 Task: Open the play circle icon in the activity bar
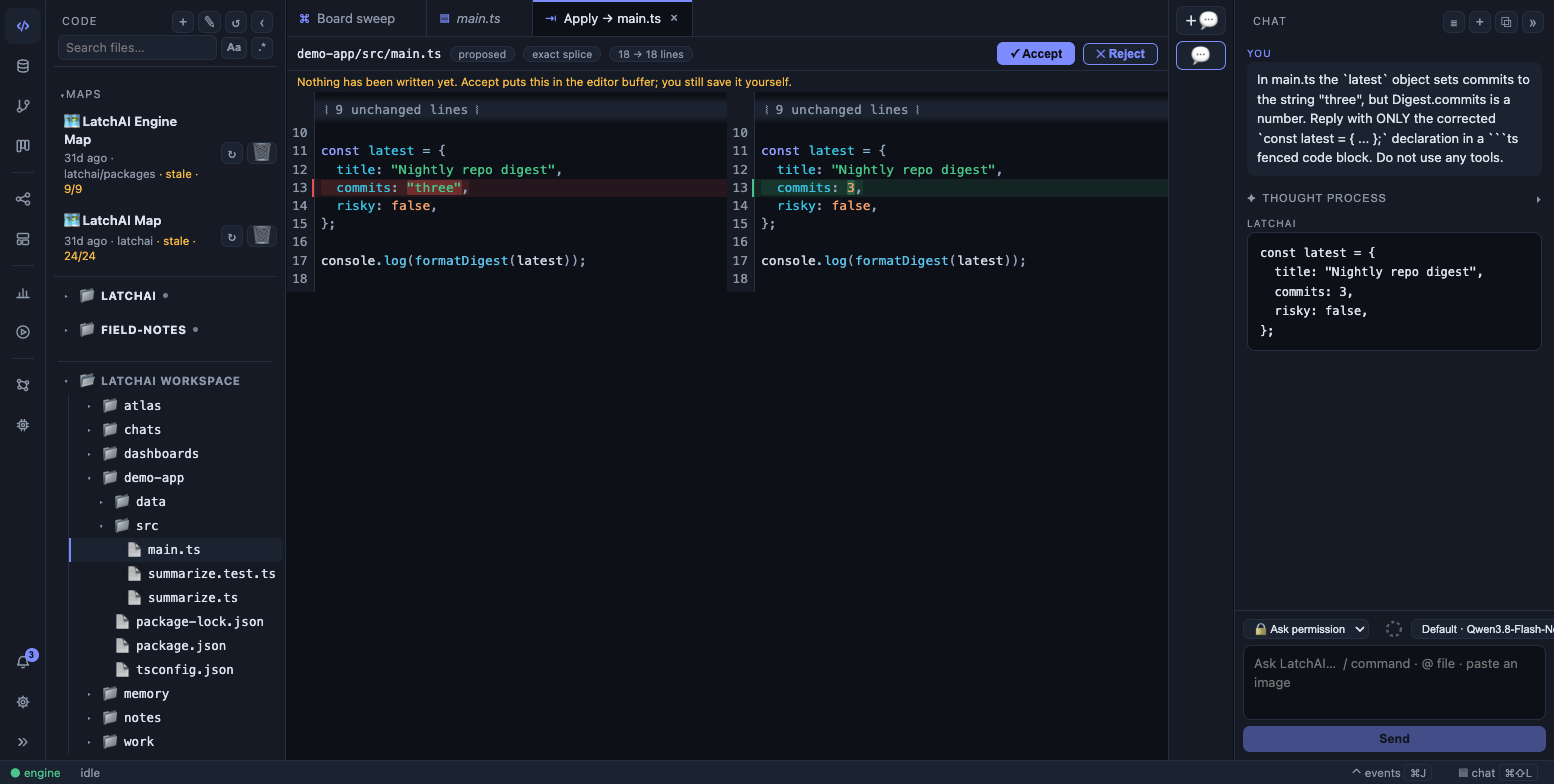23,332
